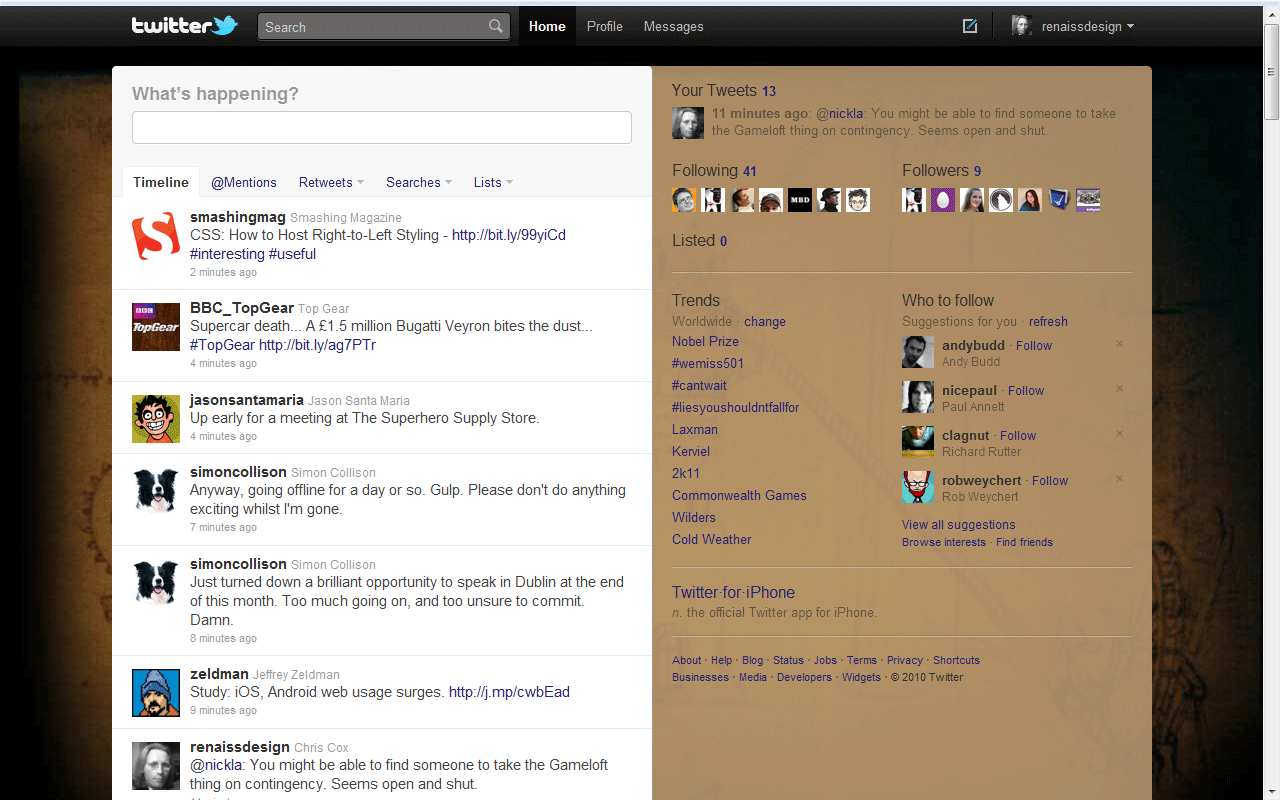Screen dimensions: 1280x800
Task: Click the search magnifier icon
Action: coord(496,27)
